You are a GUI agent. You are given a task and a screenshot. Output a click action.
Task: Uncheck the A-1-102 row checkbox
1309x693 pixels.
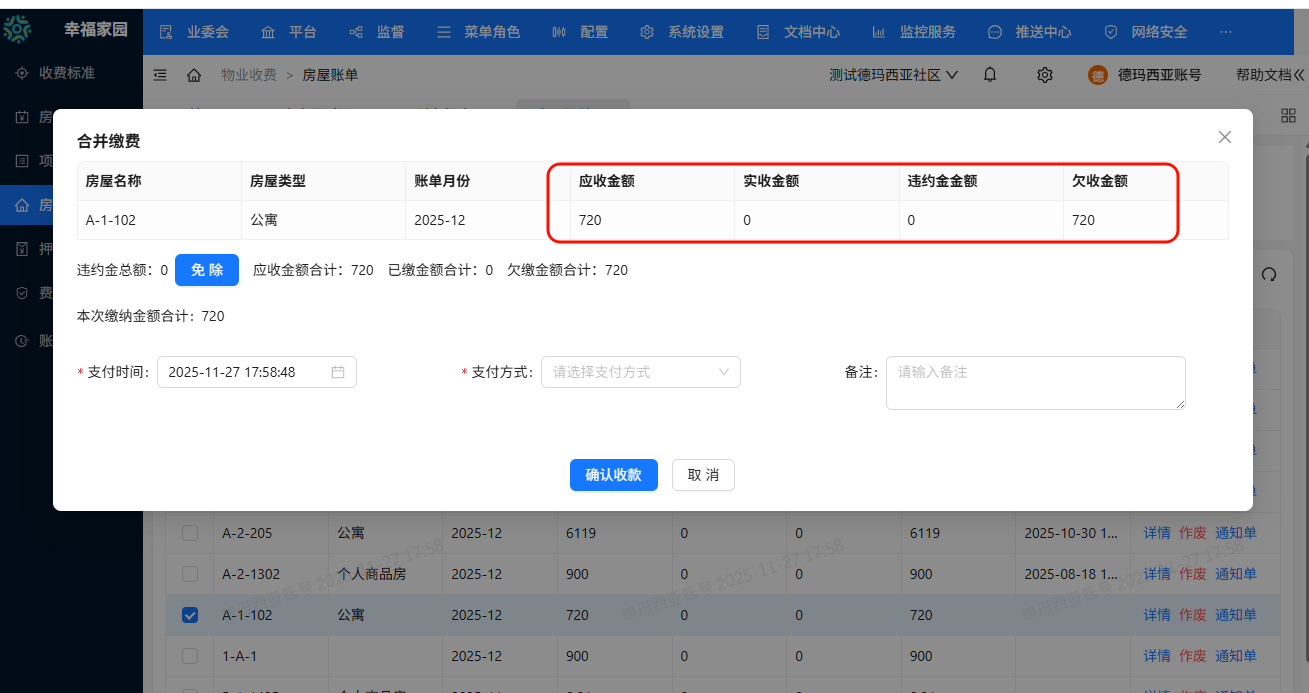[x=190, y=615]
